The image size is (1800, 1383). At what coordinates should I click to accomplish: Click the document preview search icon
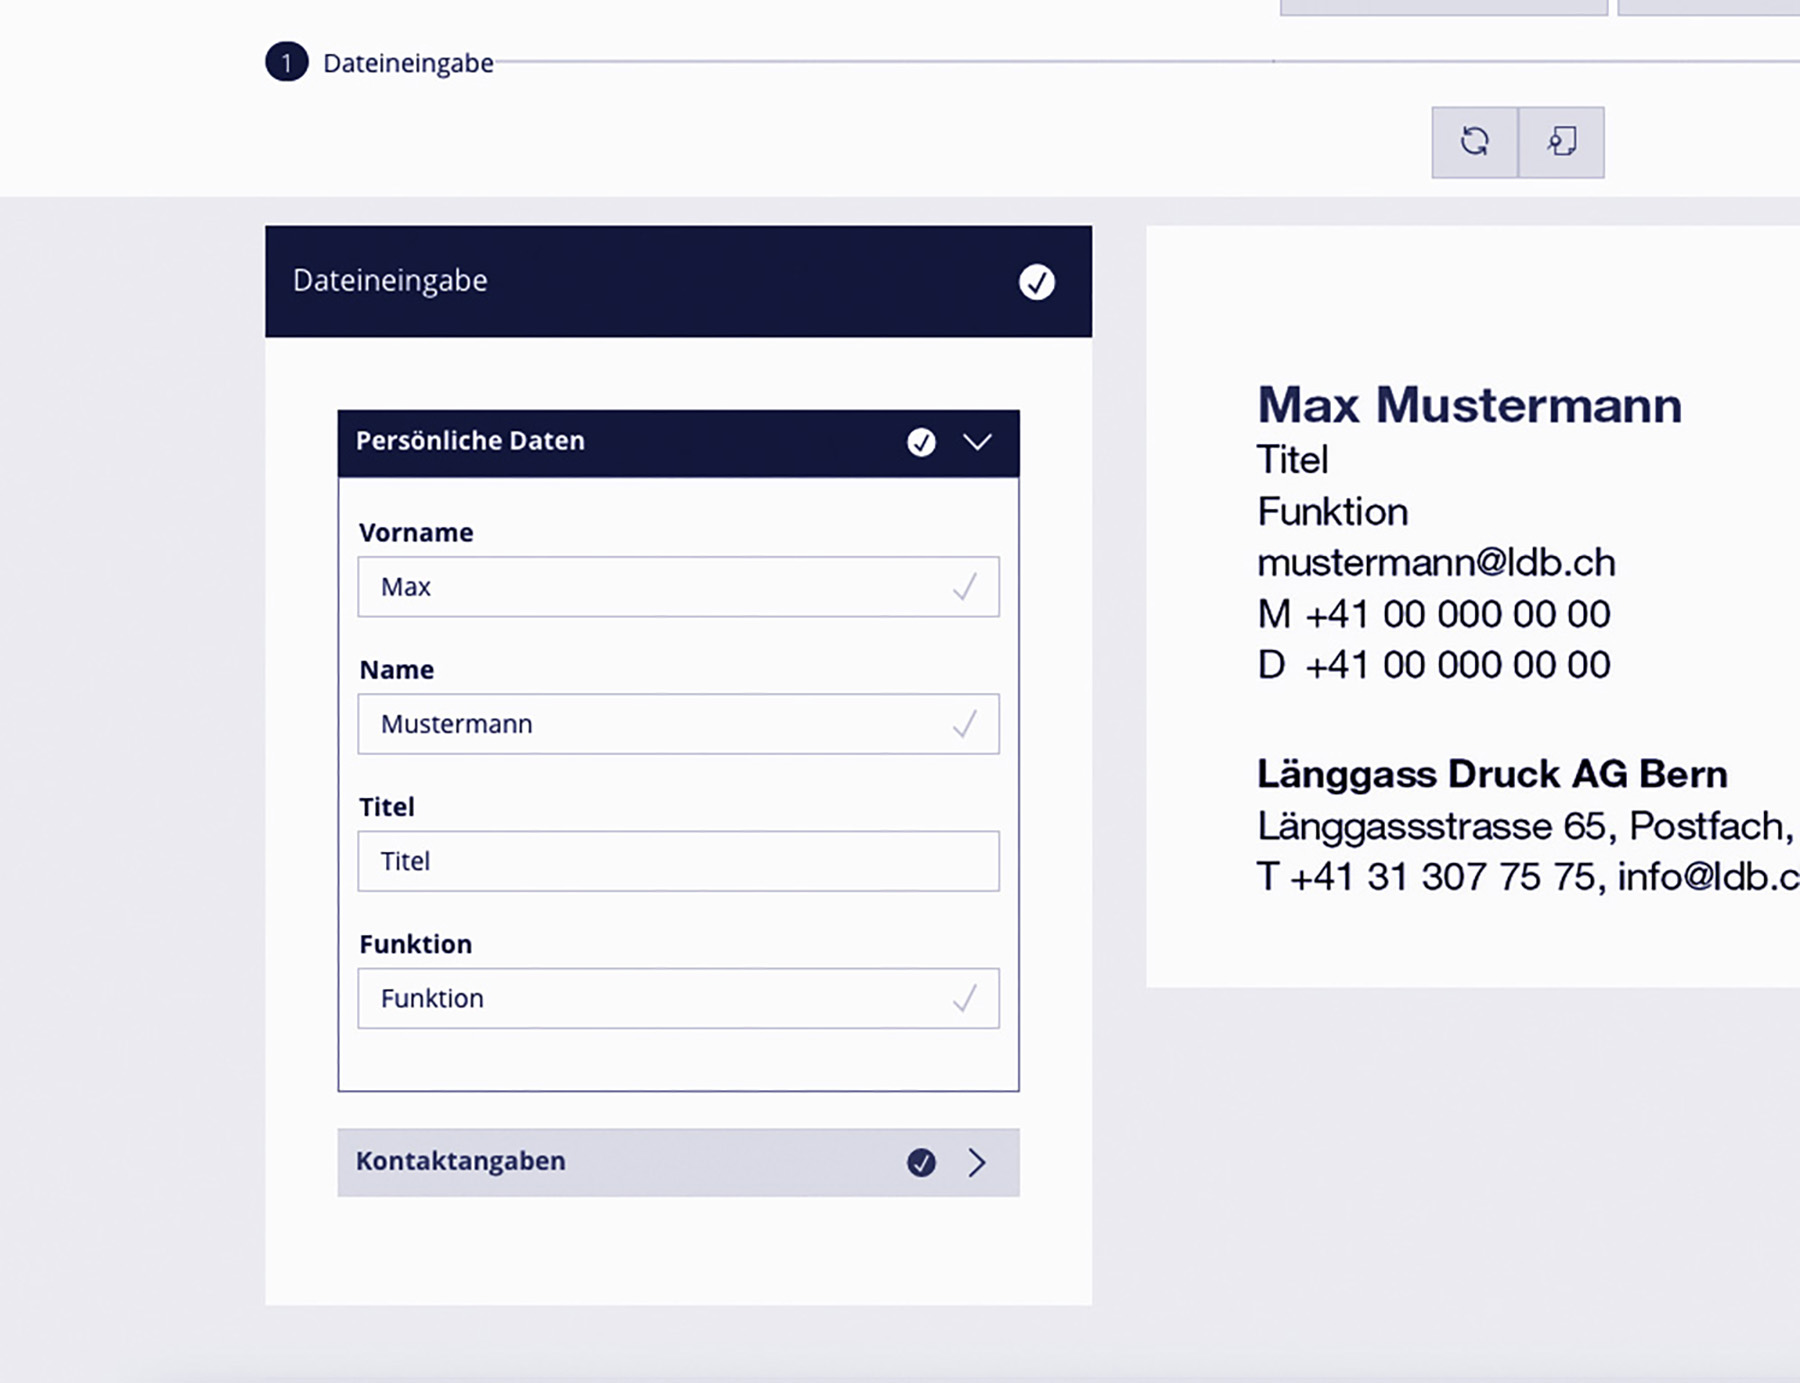click(x=1561, y=142)
